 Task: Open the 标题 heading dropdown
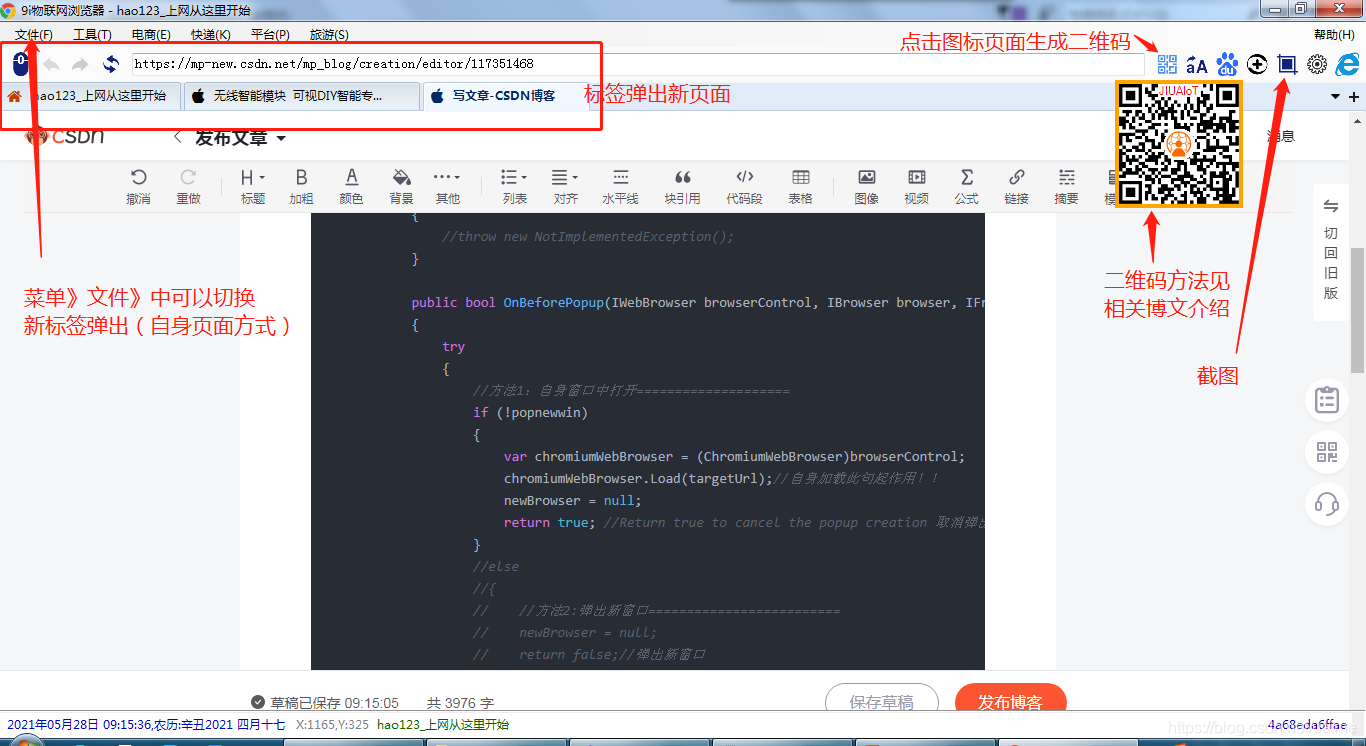pyautogui.click(x=253, y=187)
